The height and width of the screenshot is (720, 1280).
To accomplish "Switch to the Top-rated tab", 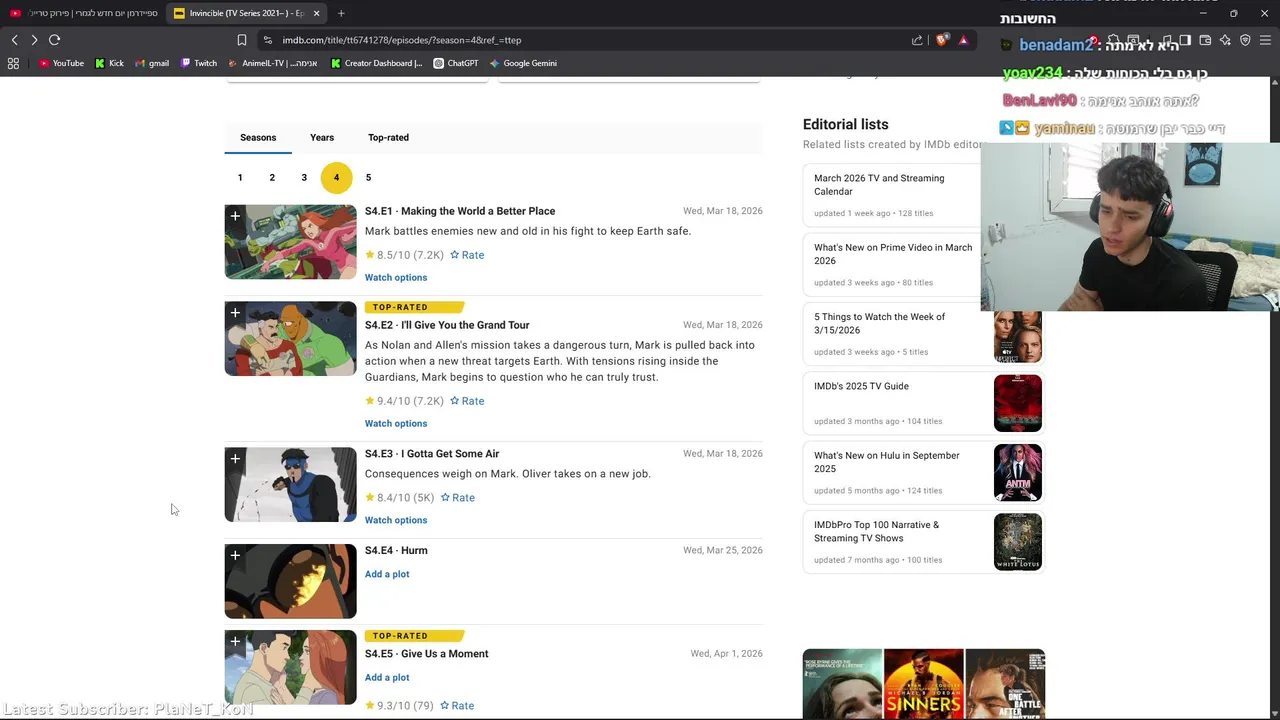I will click(x=388, y=138).
